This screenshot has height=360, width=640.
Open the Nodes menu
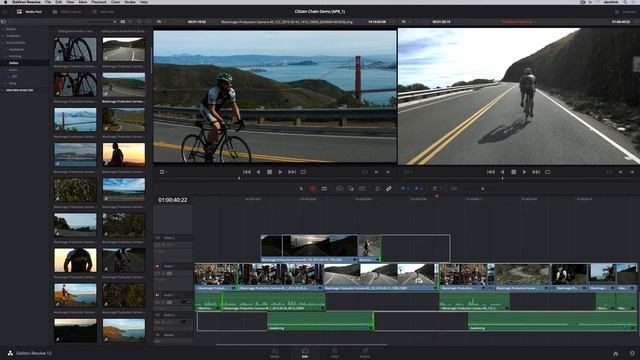[x=130, y=2]
